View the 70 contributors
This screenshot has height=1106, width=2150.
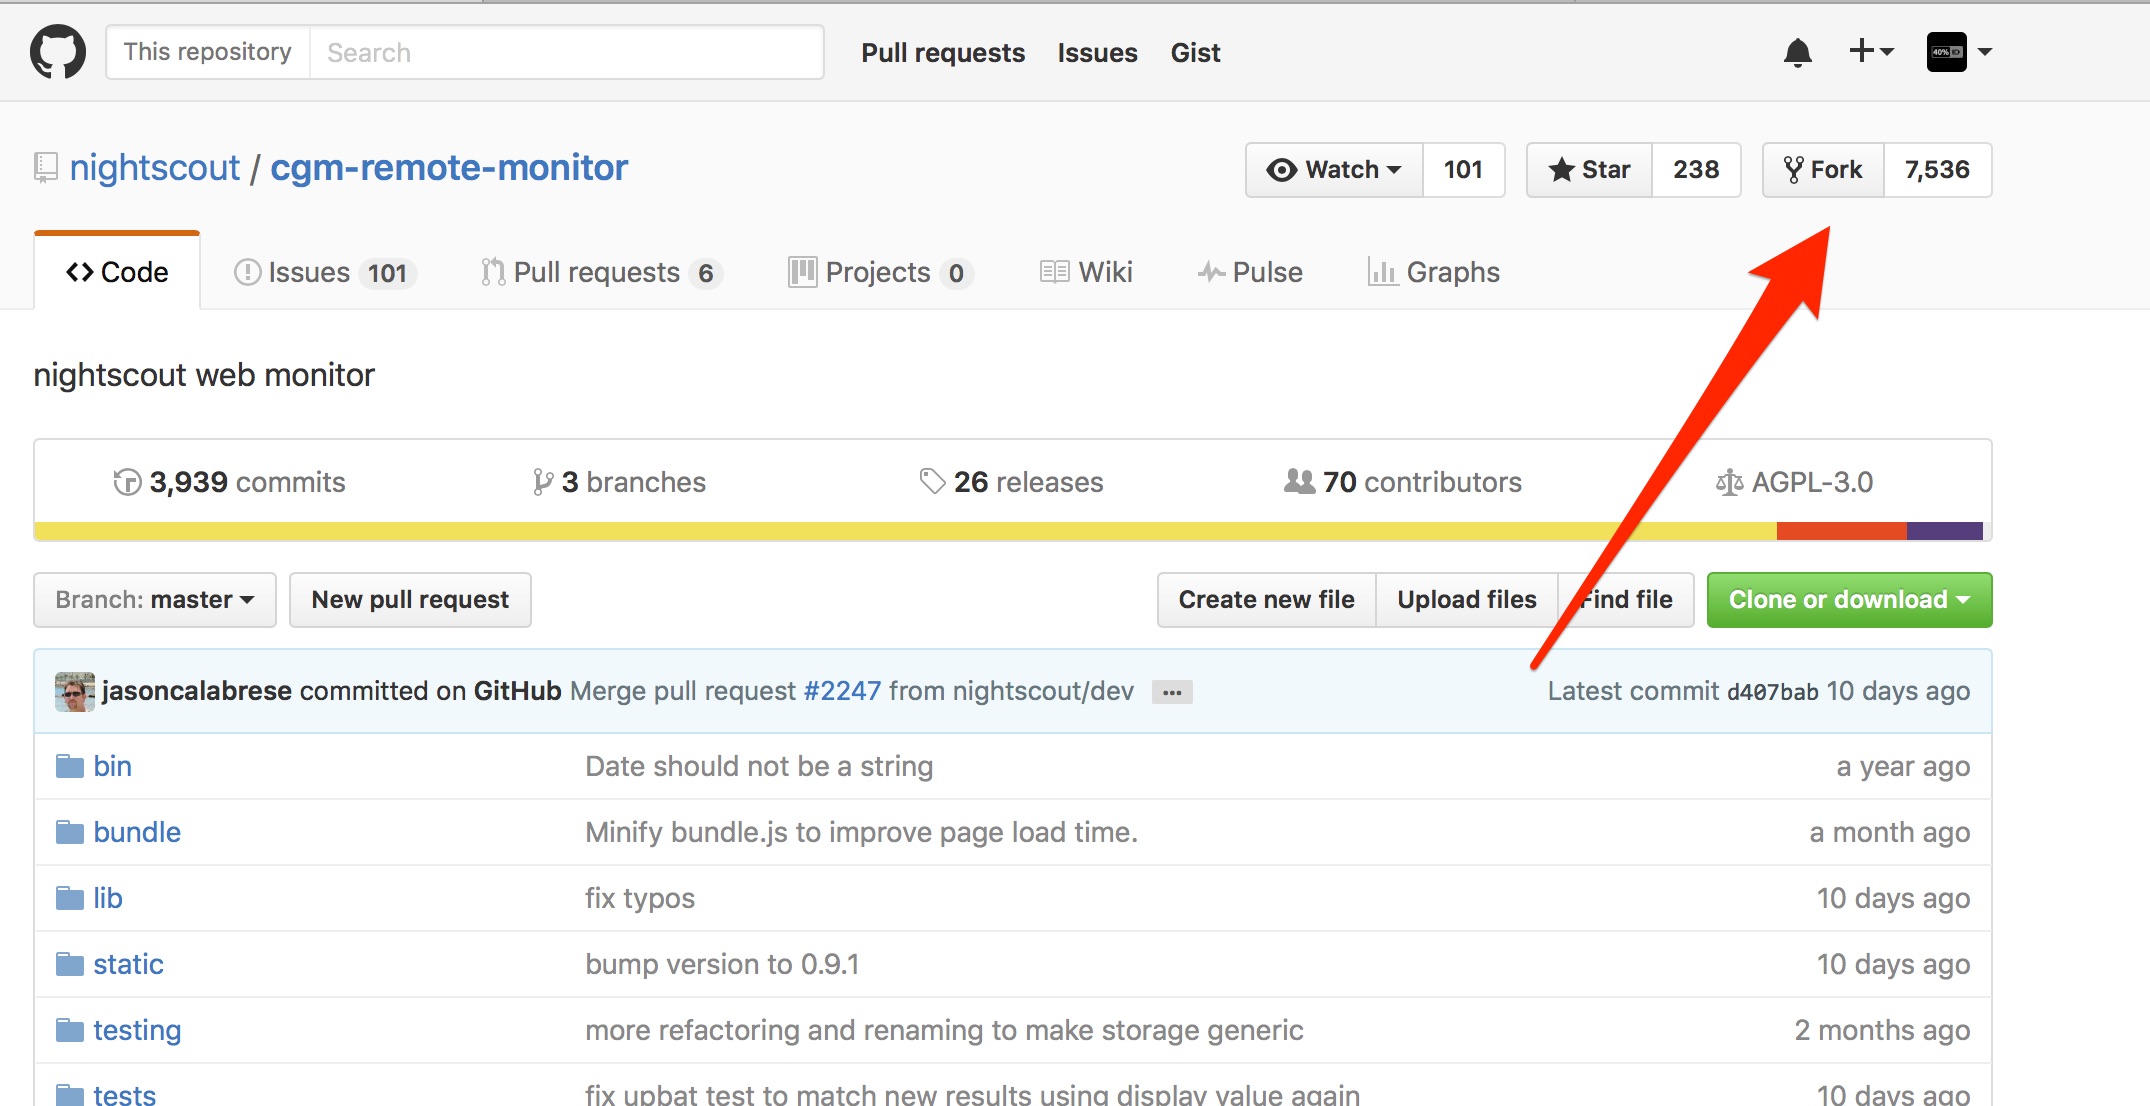1403,482
